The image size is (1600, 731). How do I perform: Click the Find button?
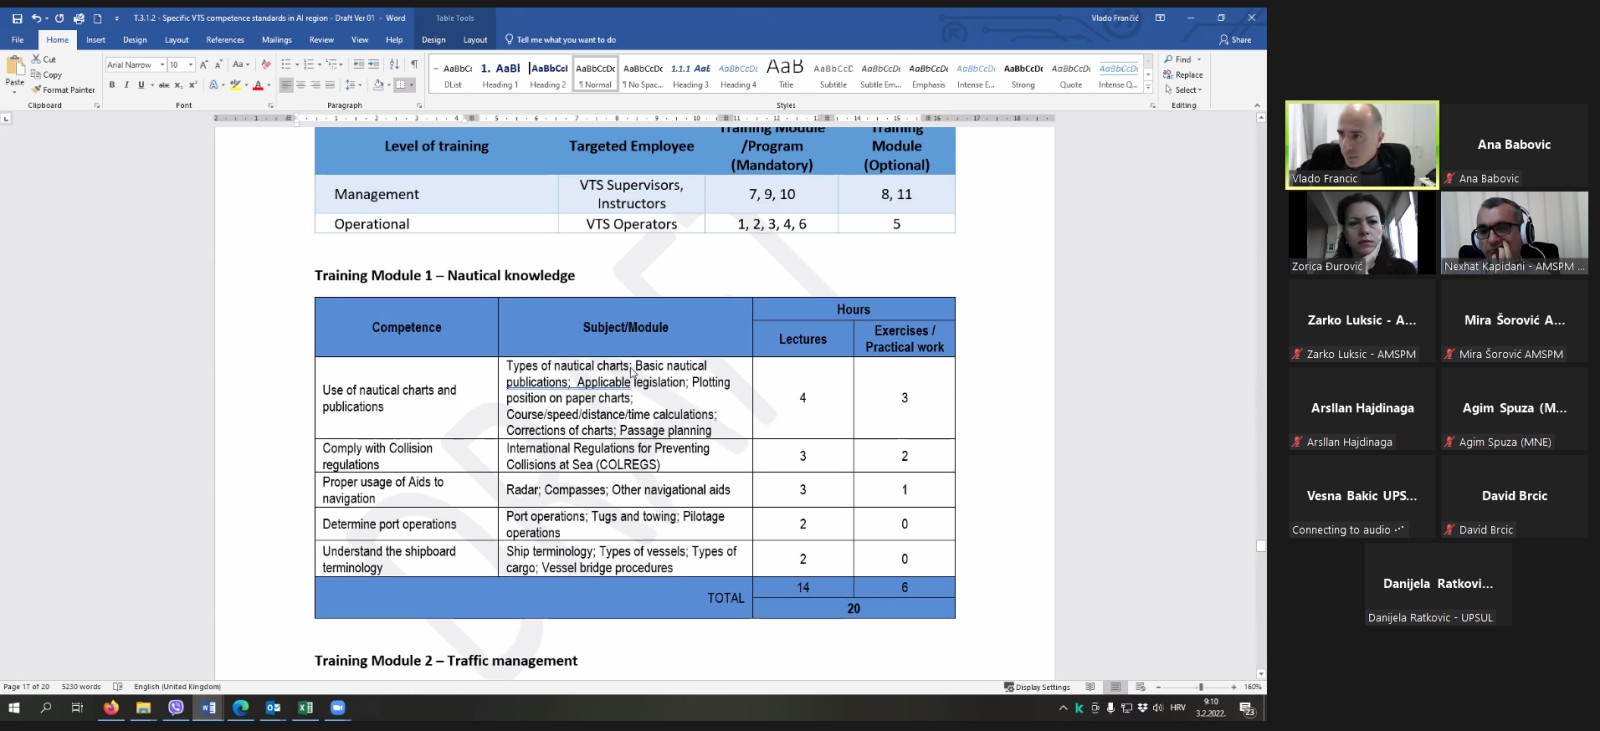pyautogui.click(x=1182, y=59)
